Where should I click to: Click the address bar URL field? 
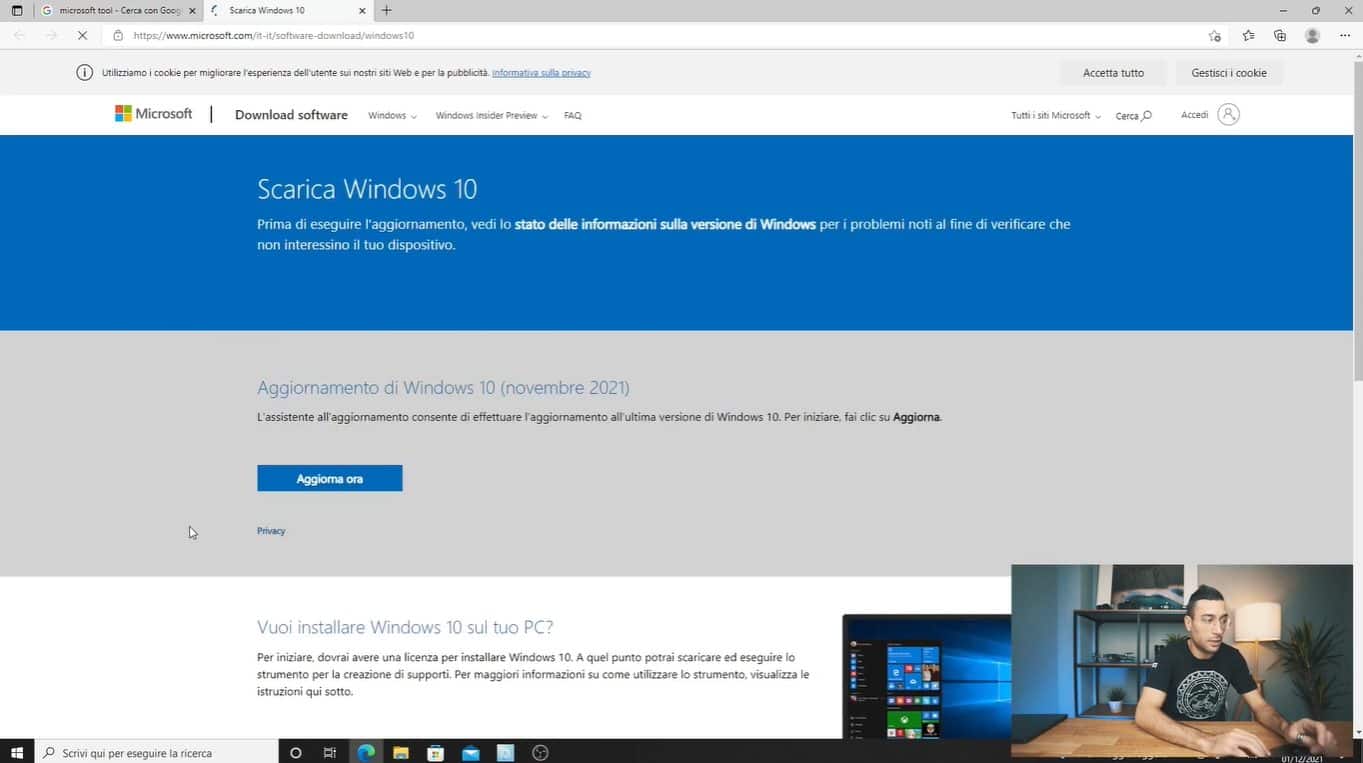pyautogui.click(x=660, y=35)
